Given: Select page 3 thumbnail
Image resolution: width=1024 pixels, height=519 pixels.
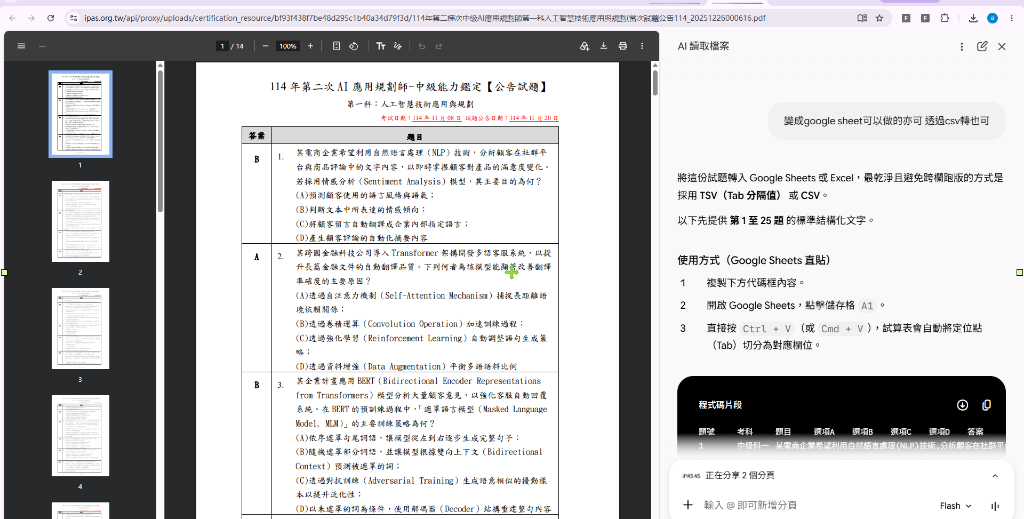Looking at the screenshot, I should click(x=80, y=328).
